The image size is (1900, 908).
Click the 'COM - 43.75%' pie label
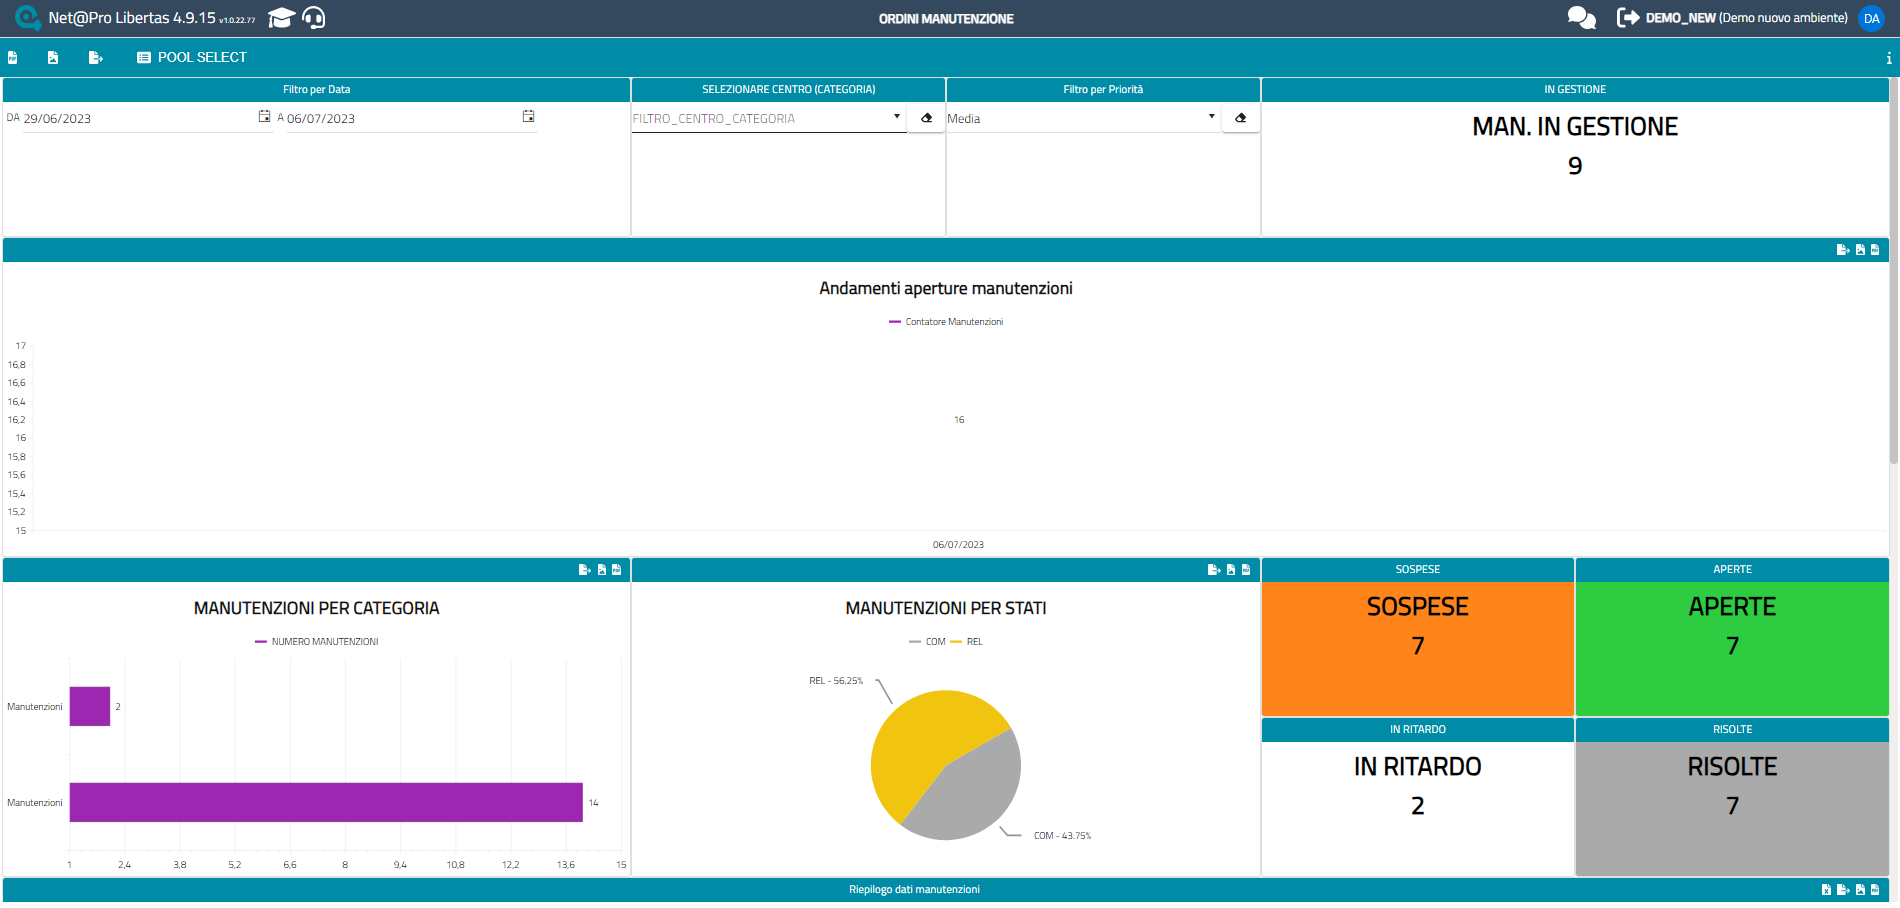(1062, 836)
